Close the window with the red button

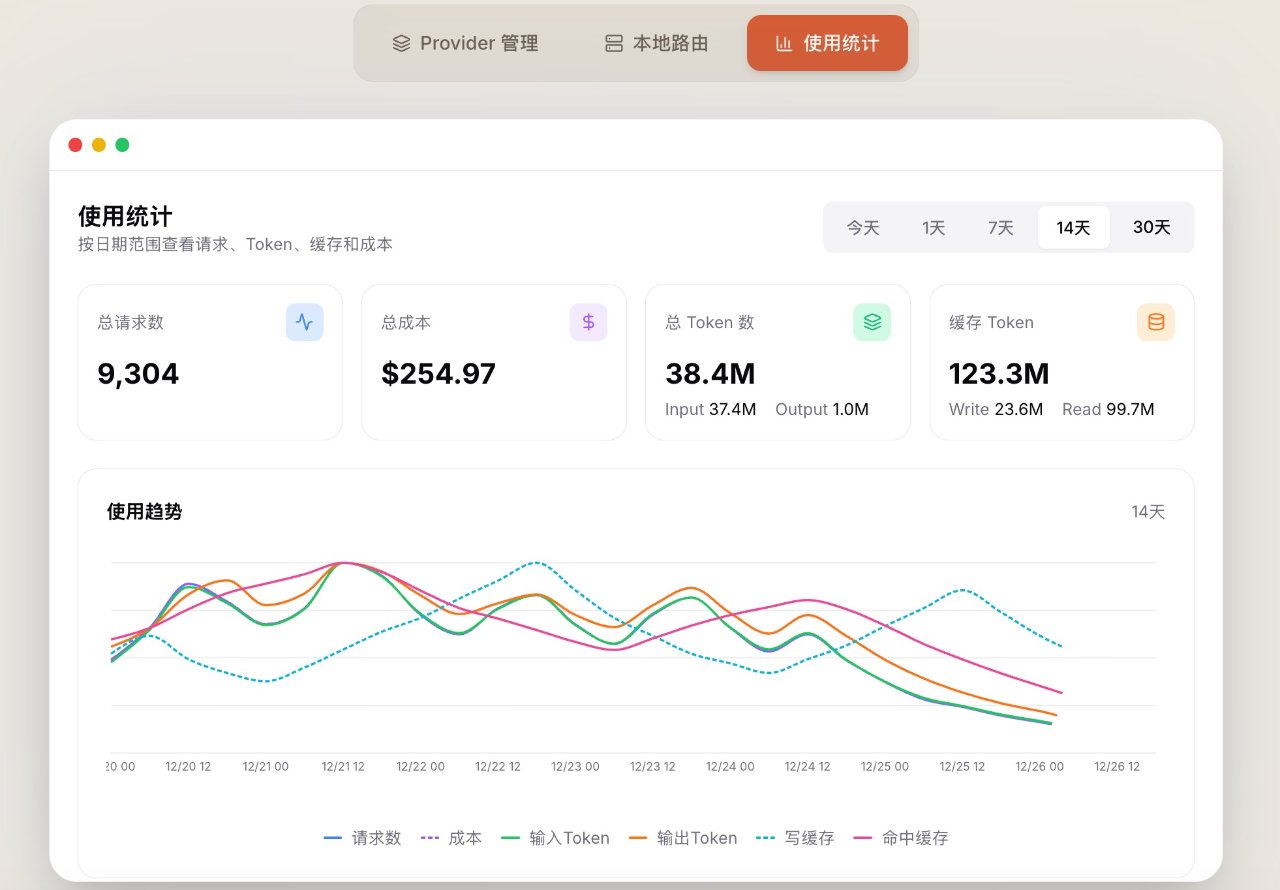75,145
